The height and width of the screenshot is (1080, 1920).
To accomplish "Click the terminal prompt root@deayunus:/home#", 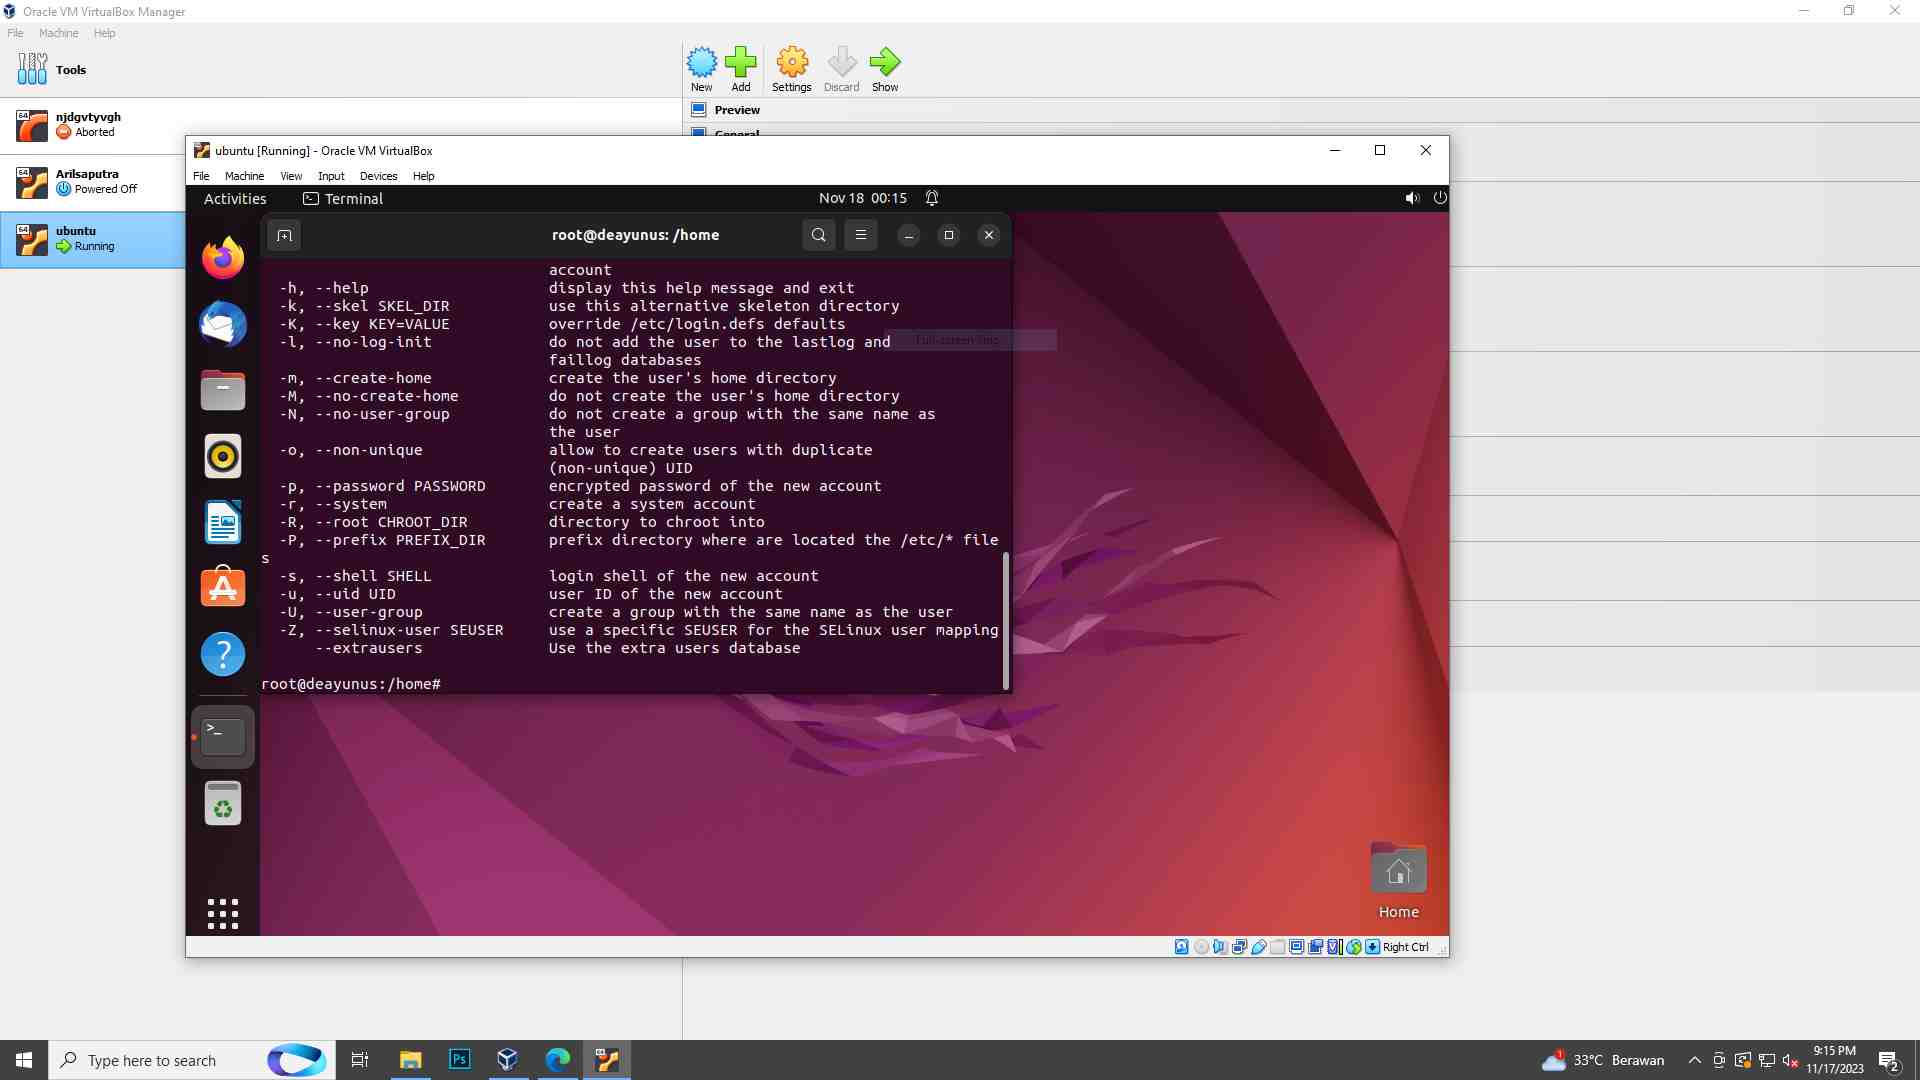I will 351,684.
